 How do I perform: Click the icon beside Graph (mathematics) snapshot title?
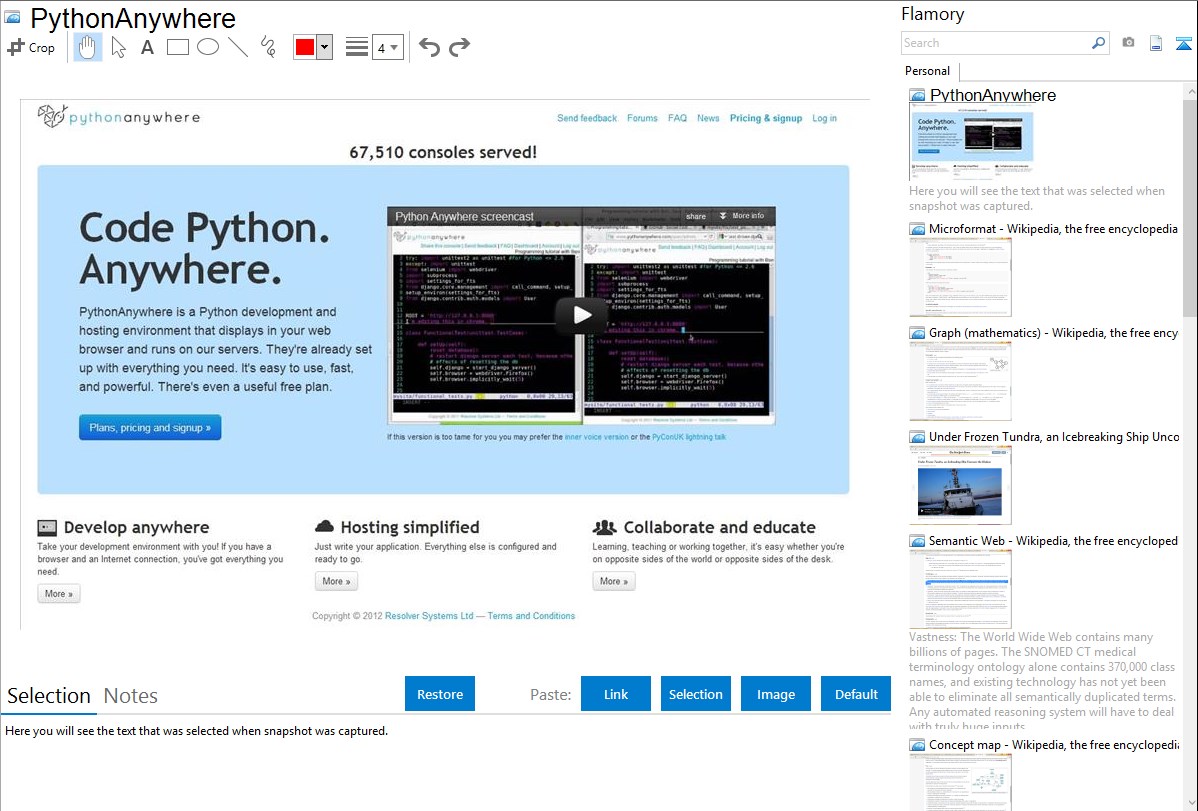click(917, 333)
